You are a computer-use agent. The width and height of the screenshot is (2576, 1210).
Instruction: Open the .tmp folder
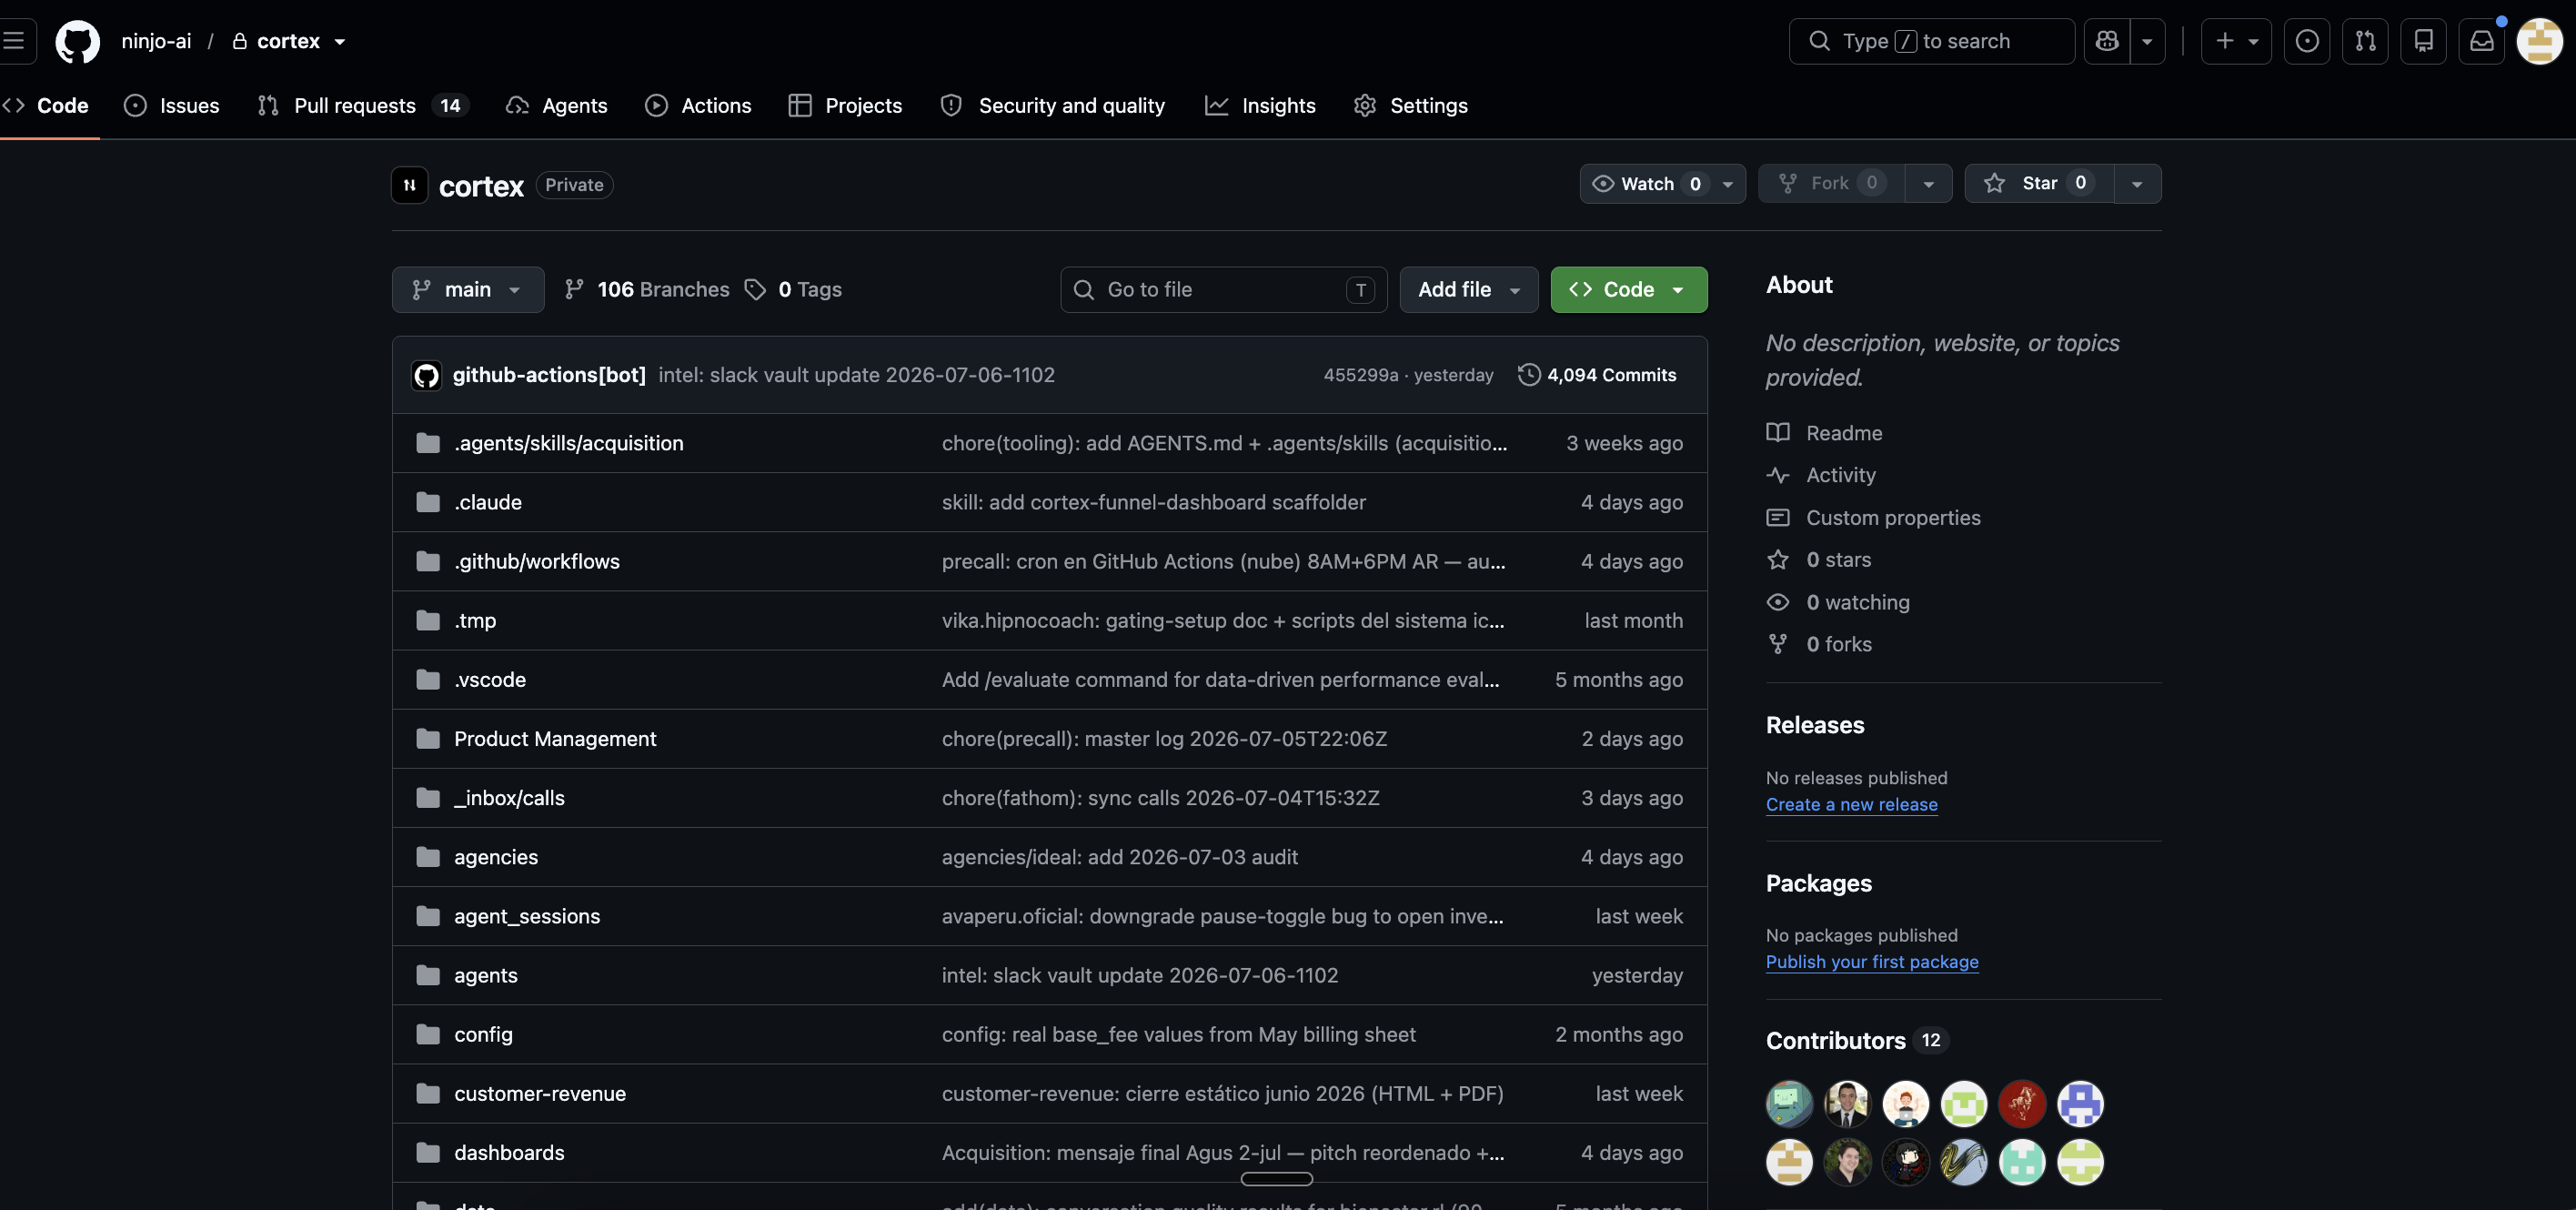pos(475,620)
